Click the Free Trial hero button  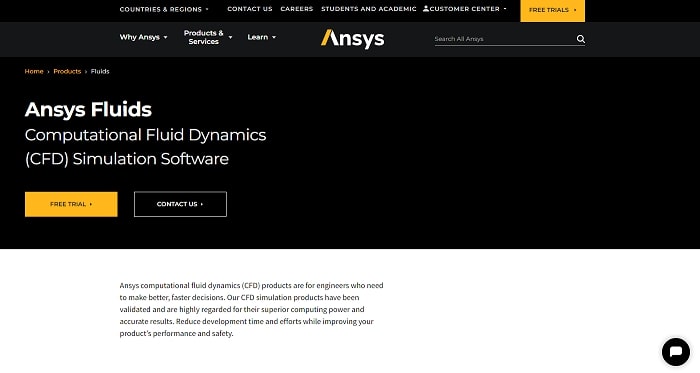coord(71,204)
